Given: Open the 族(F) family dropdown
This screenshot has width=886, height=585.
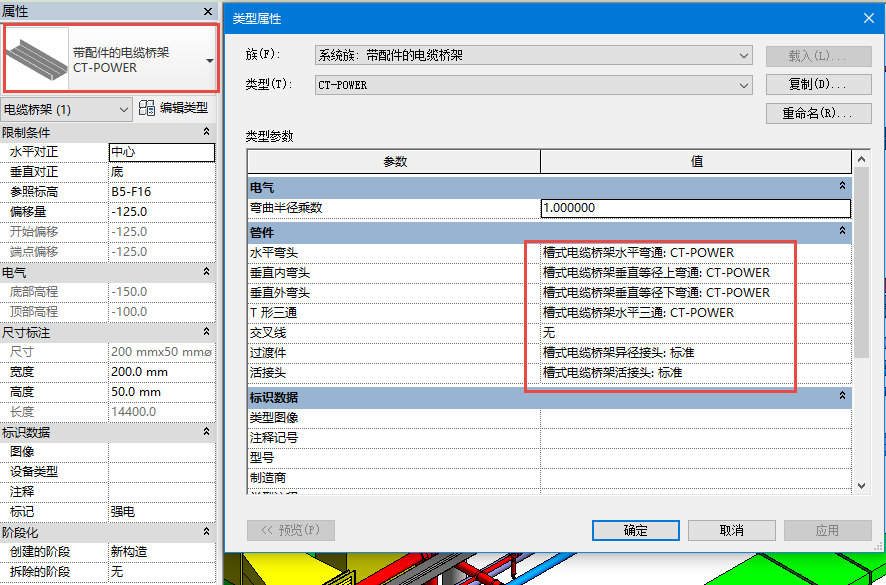Looking at the screenshot, I should 533,56.
